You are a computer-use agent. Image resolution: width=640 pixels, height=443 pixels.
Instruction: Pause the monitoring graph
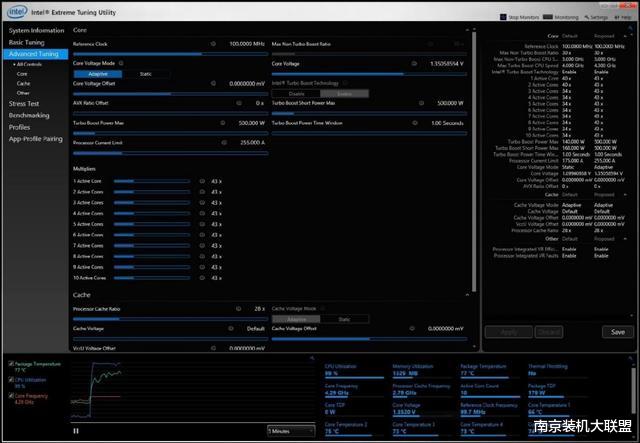[76, 430]
